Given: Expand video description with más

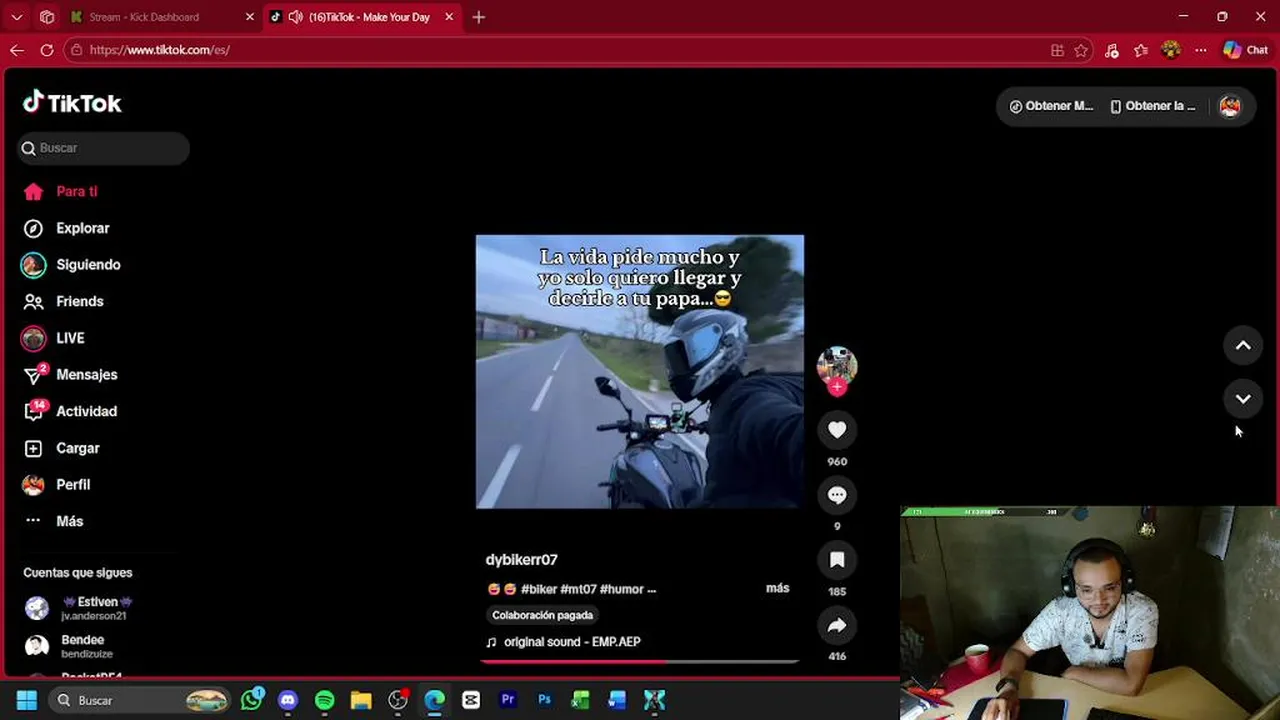Looking at the screenshot, I should (777, 588).
